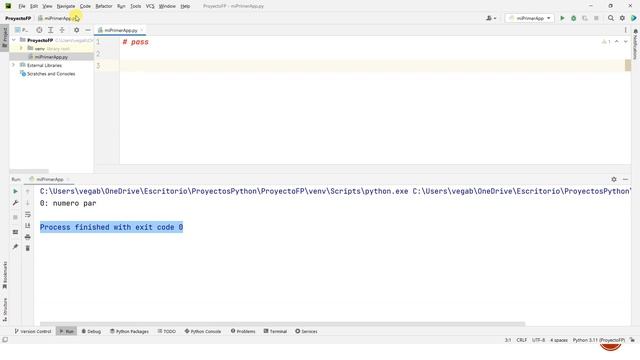This screenshot has height=360, width=640.
Task: Go to next highlighted problem arrow
Action: (x=625, y=42)
